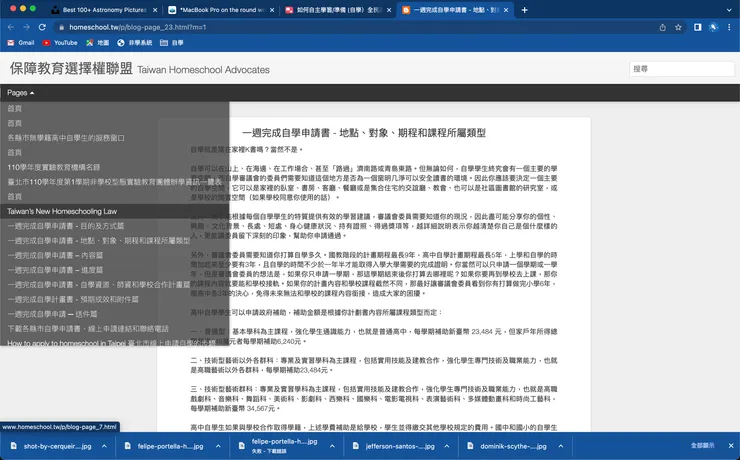Click the article heading 一週完成自學申請書 - 地點
Image resolution: width=740 pixels, height=460 pixels.
[364, 133]
